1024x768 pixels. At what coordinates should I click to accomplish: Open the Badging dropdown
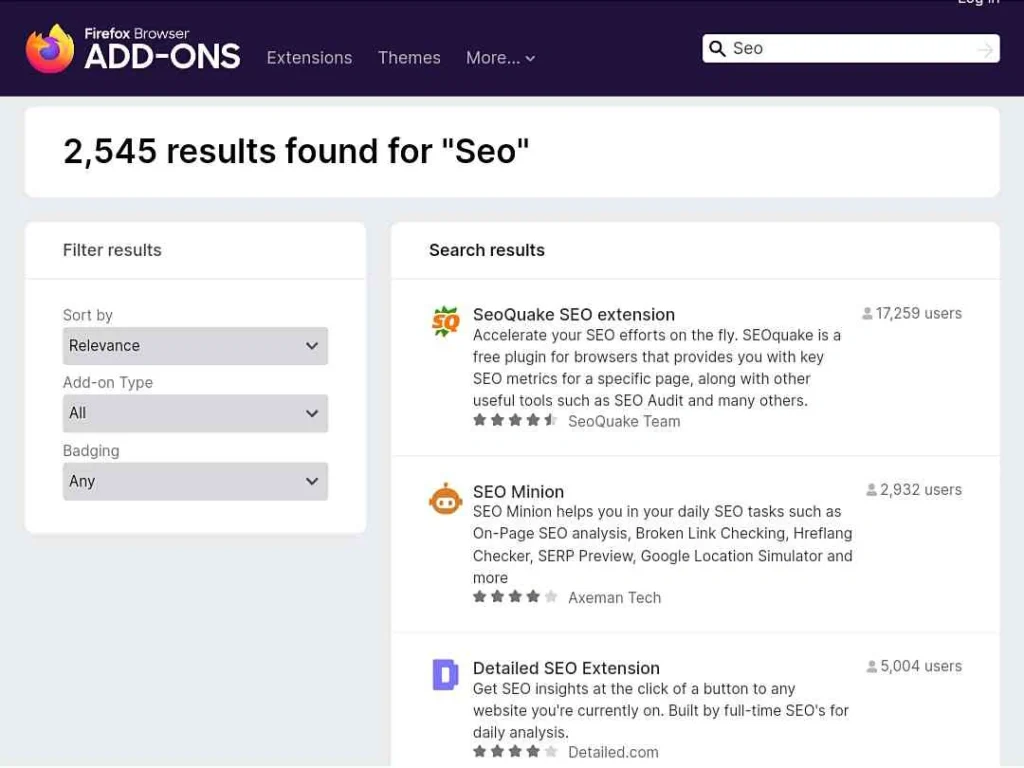[x=195, y=482]
